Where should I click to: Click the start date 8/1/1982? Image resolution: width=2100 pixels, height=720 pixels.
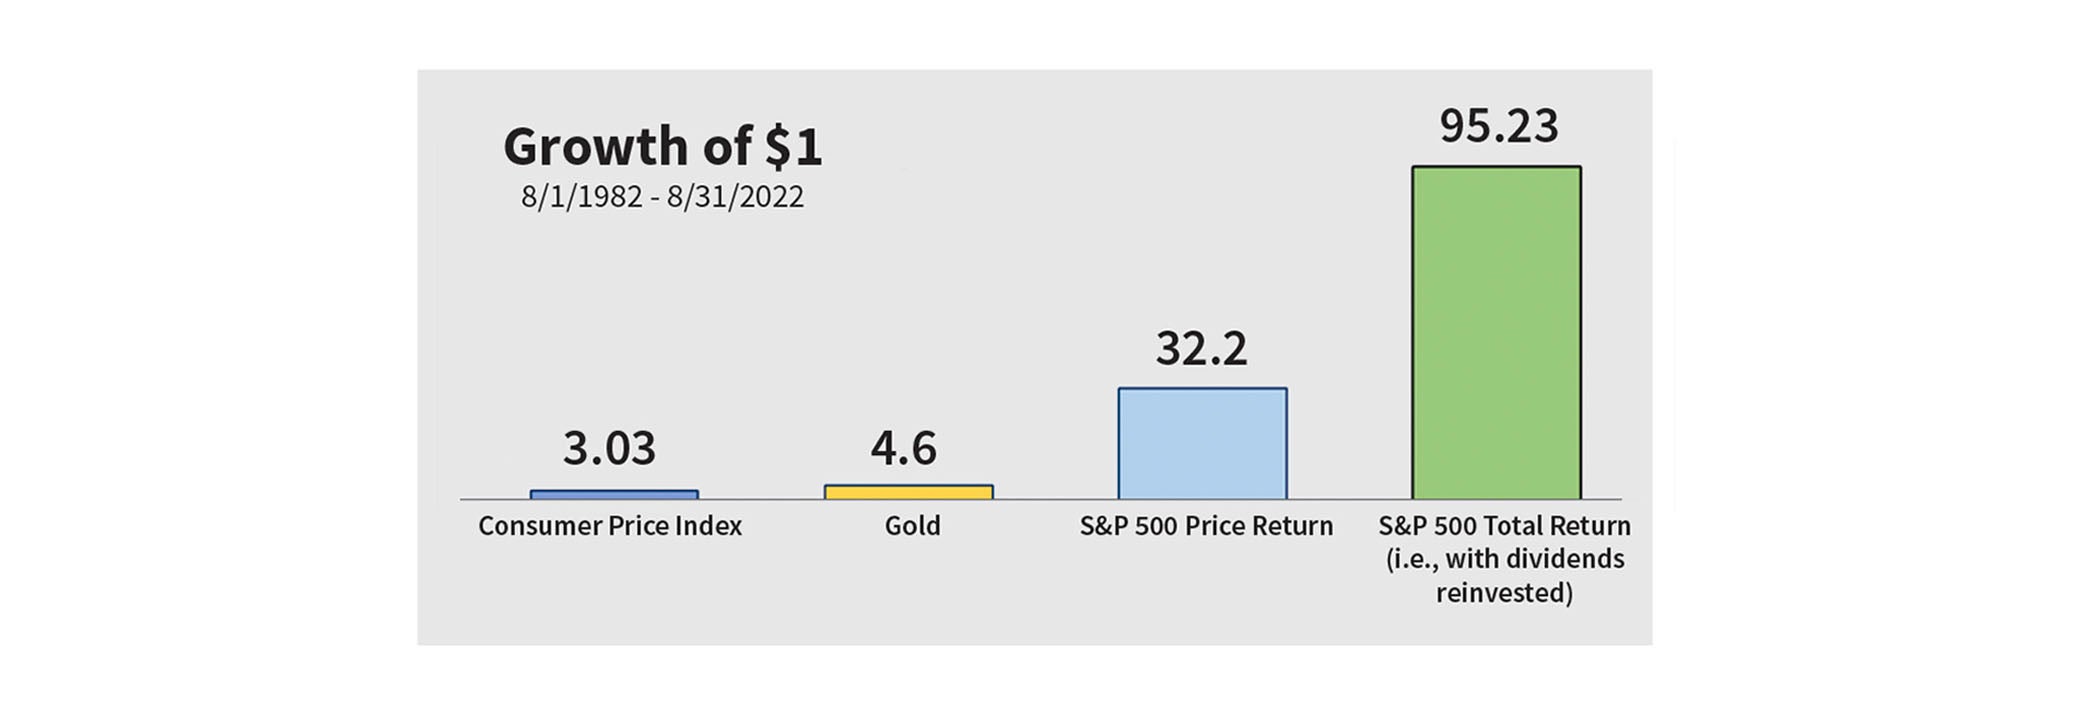[581, 197]
